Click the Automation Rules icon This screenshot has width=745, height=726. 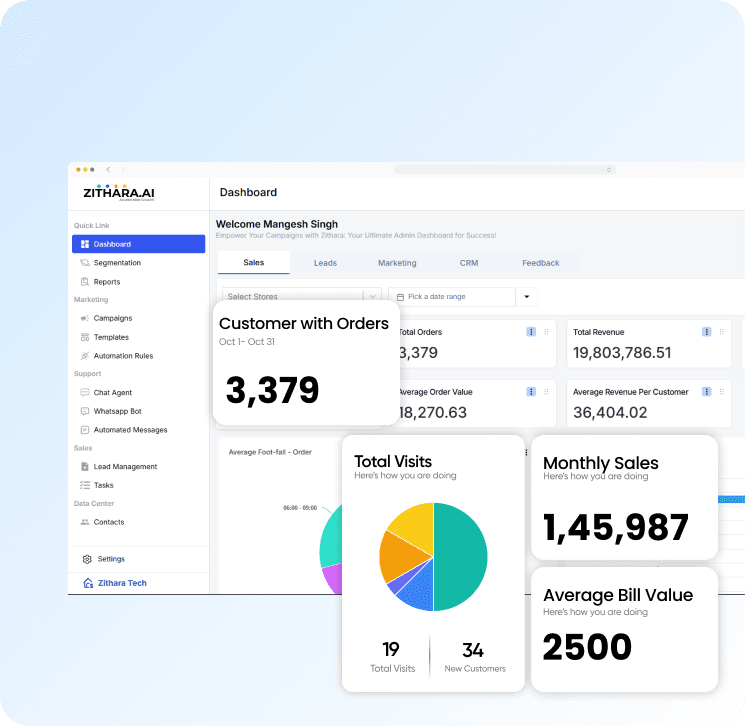click(x=85, y=356)
